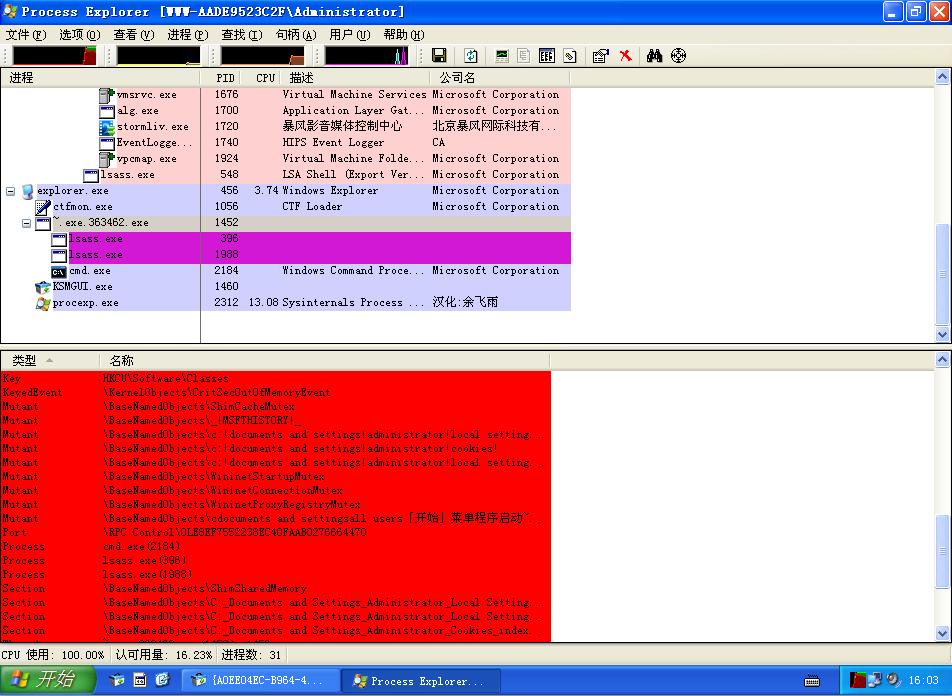952x696 pixels.
Task: Collapse the explorer.exe tree node
Action: (10, 191)
